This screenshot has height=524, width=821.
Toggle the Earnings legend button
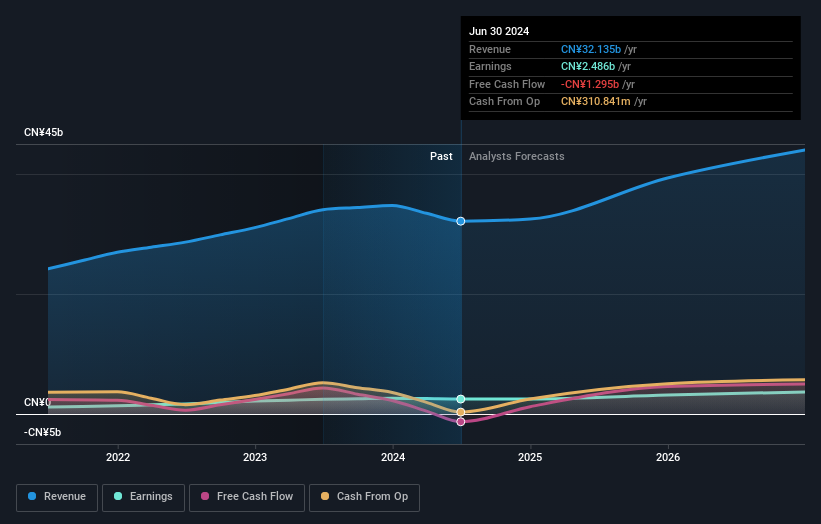pos(143,497)
